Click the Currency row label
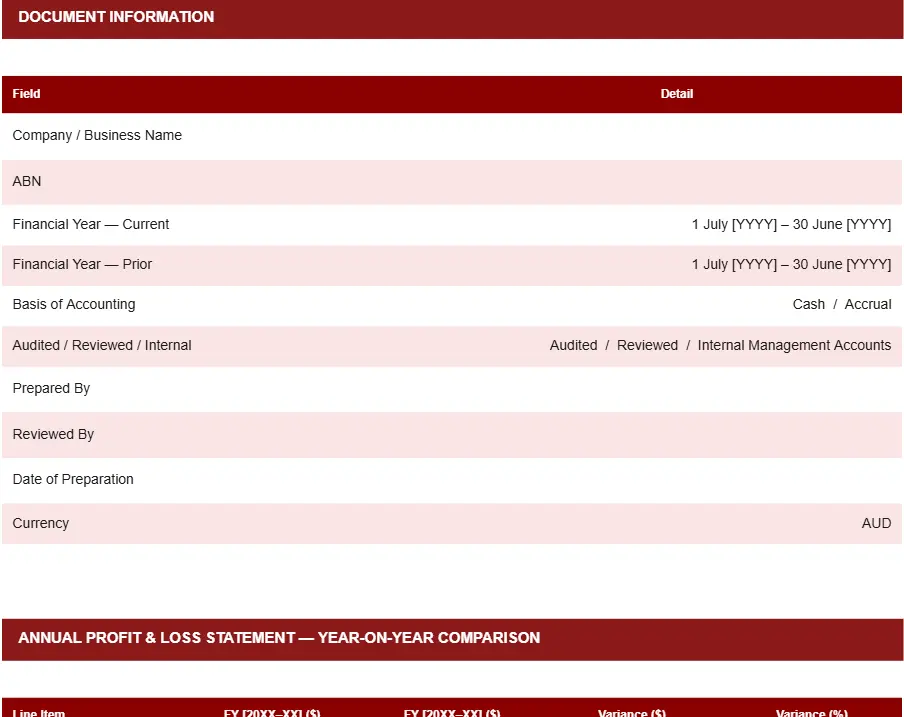Screen dimensions: 904x717 point(41,524)
